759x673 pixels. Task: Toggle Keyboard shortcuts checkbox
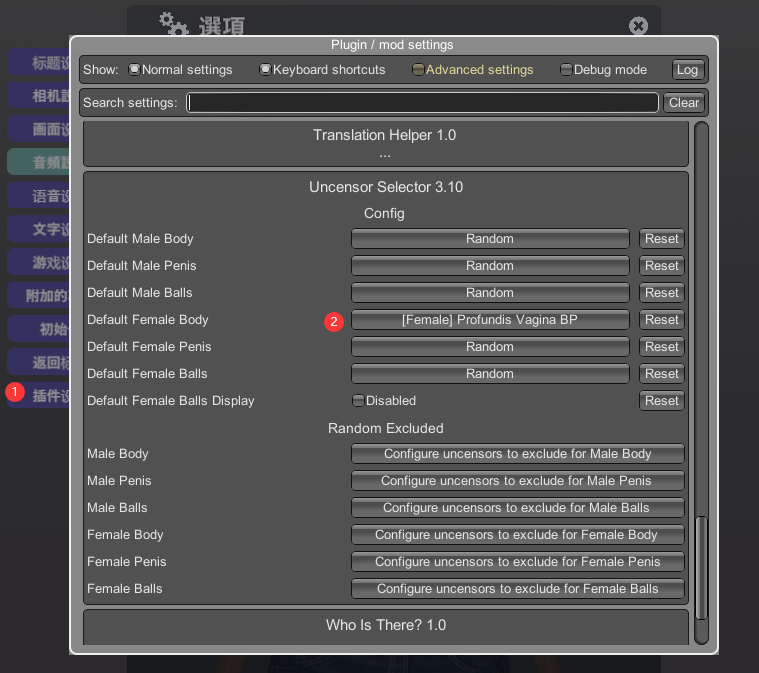click(x=265, y=70)
